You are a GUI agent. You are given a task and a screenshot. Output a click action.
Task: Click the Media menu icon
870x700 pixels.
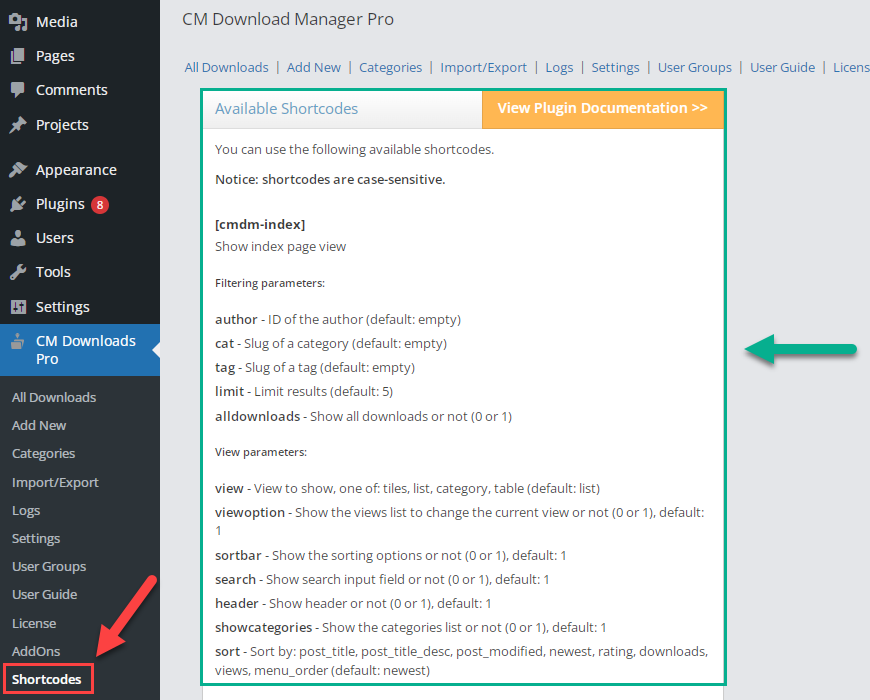click(x=18, y=22)
